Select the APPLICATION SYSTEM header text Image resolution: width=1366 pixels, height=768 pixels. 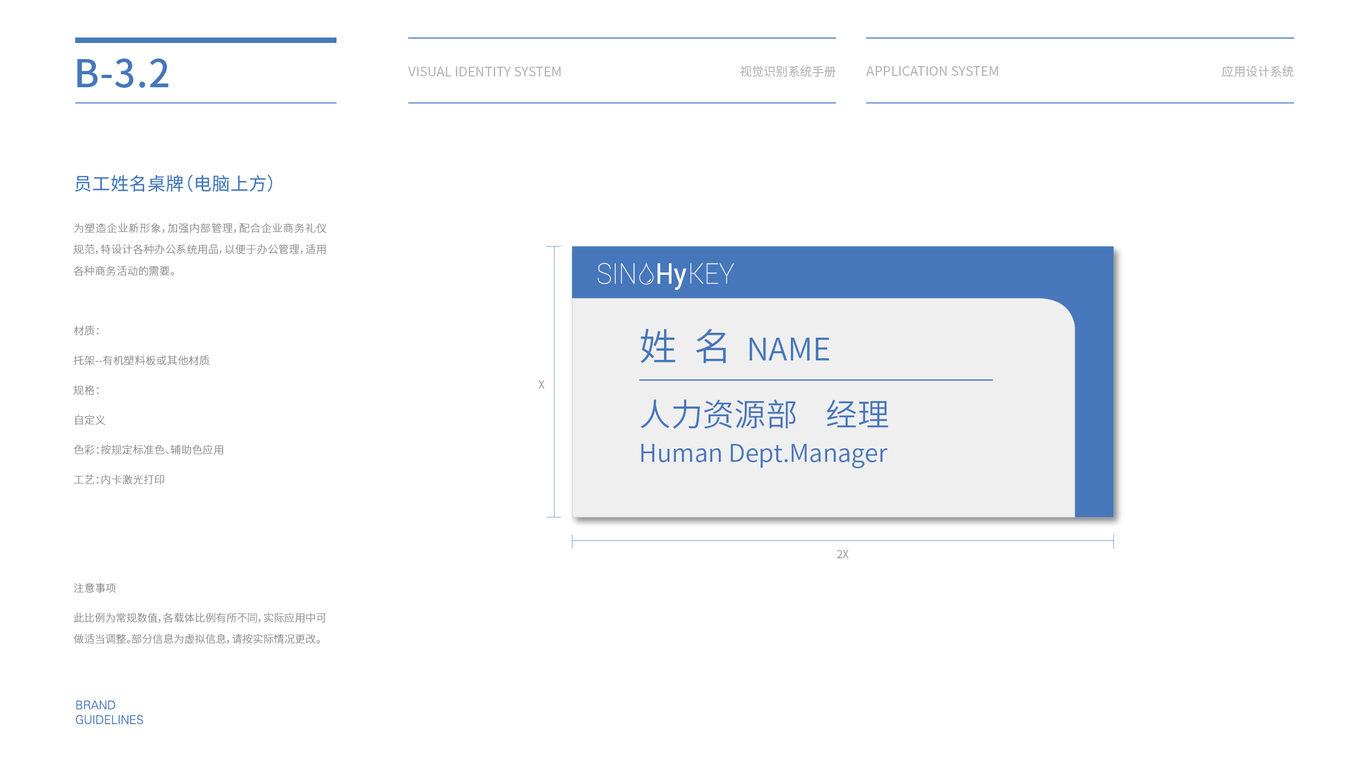coord(932,71)
